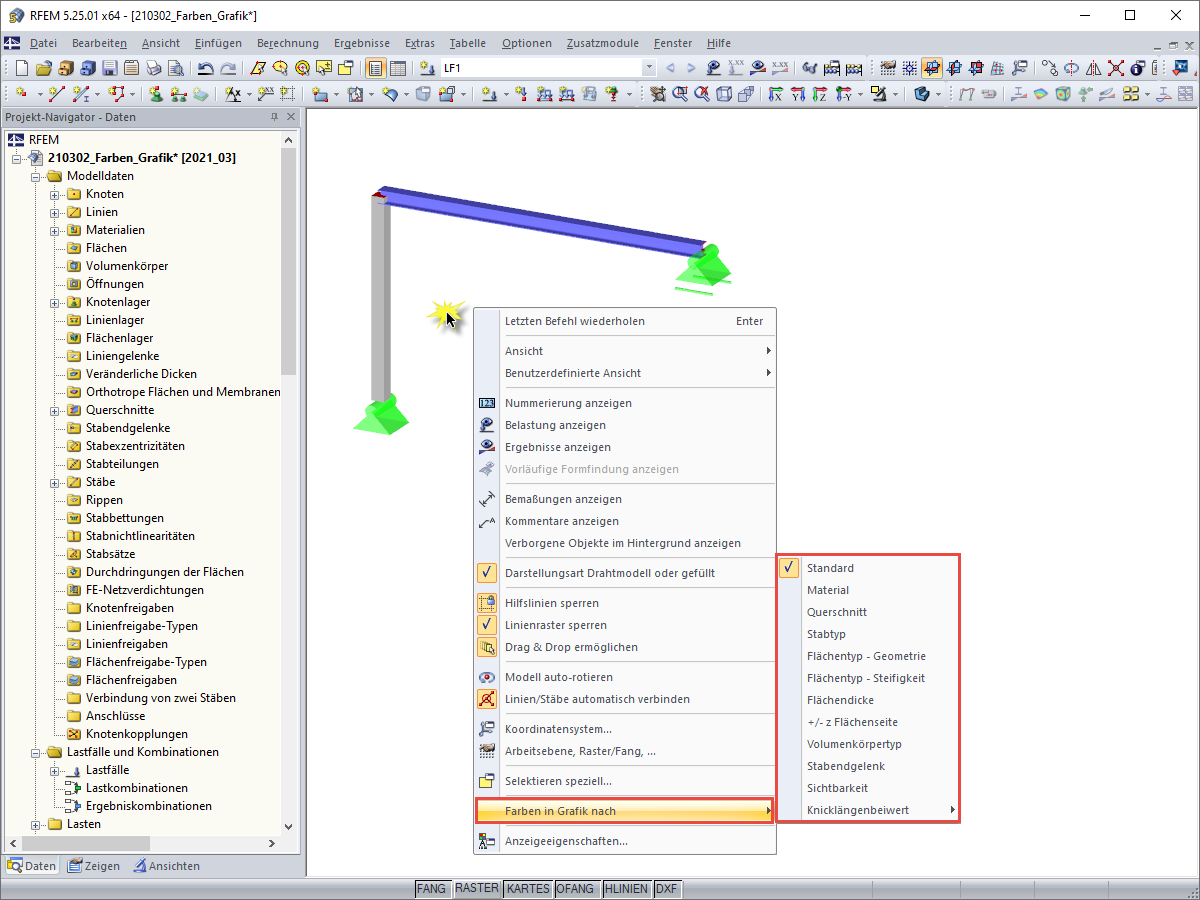Click the Save floppy disk icon
The image size is (1200, 900).
click(x=109, y=68)
